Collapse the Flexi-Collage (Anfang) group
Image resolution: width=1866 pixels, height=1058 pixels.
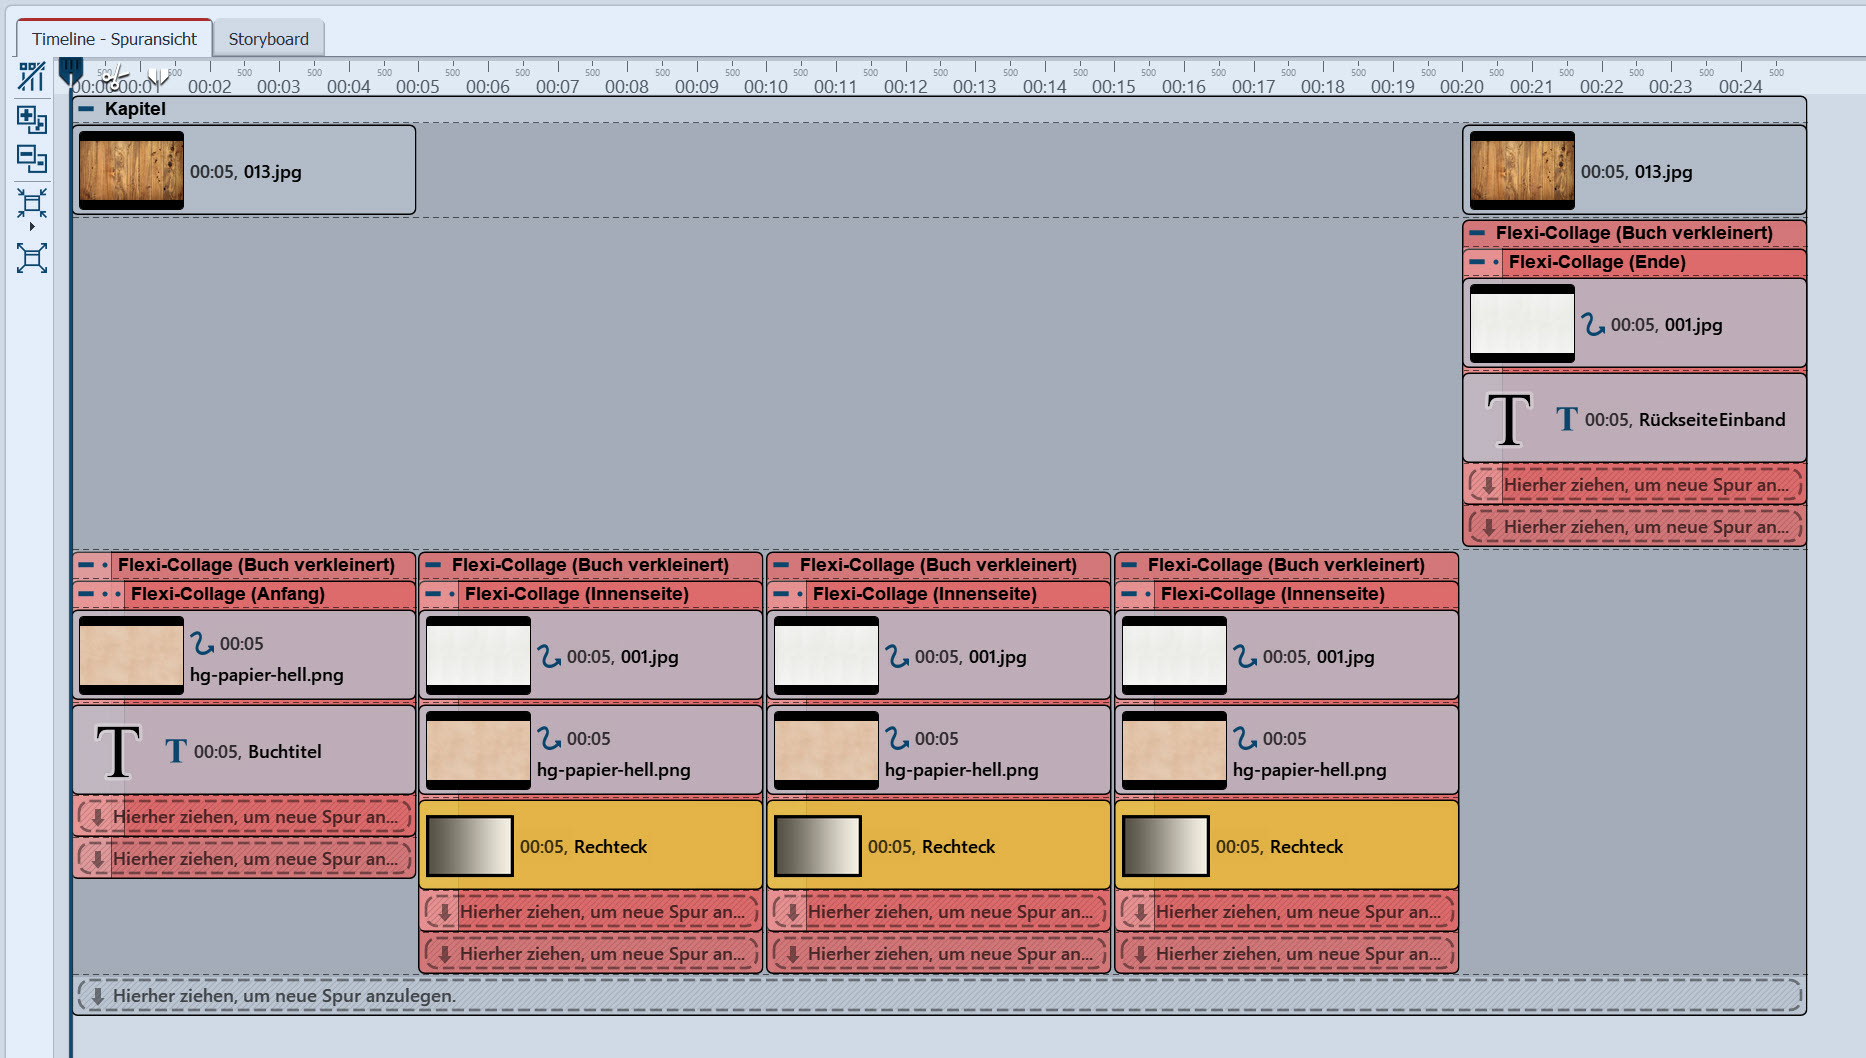87,594
